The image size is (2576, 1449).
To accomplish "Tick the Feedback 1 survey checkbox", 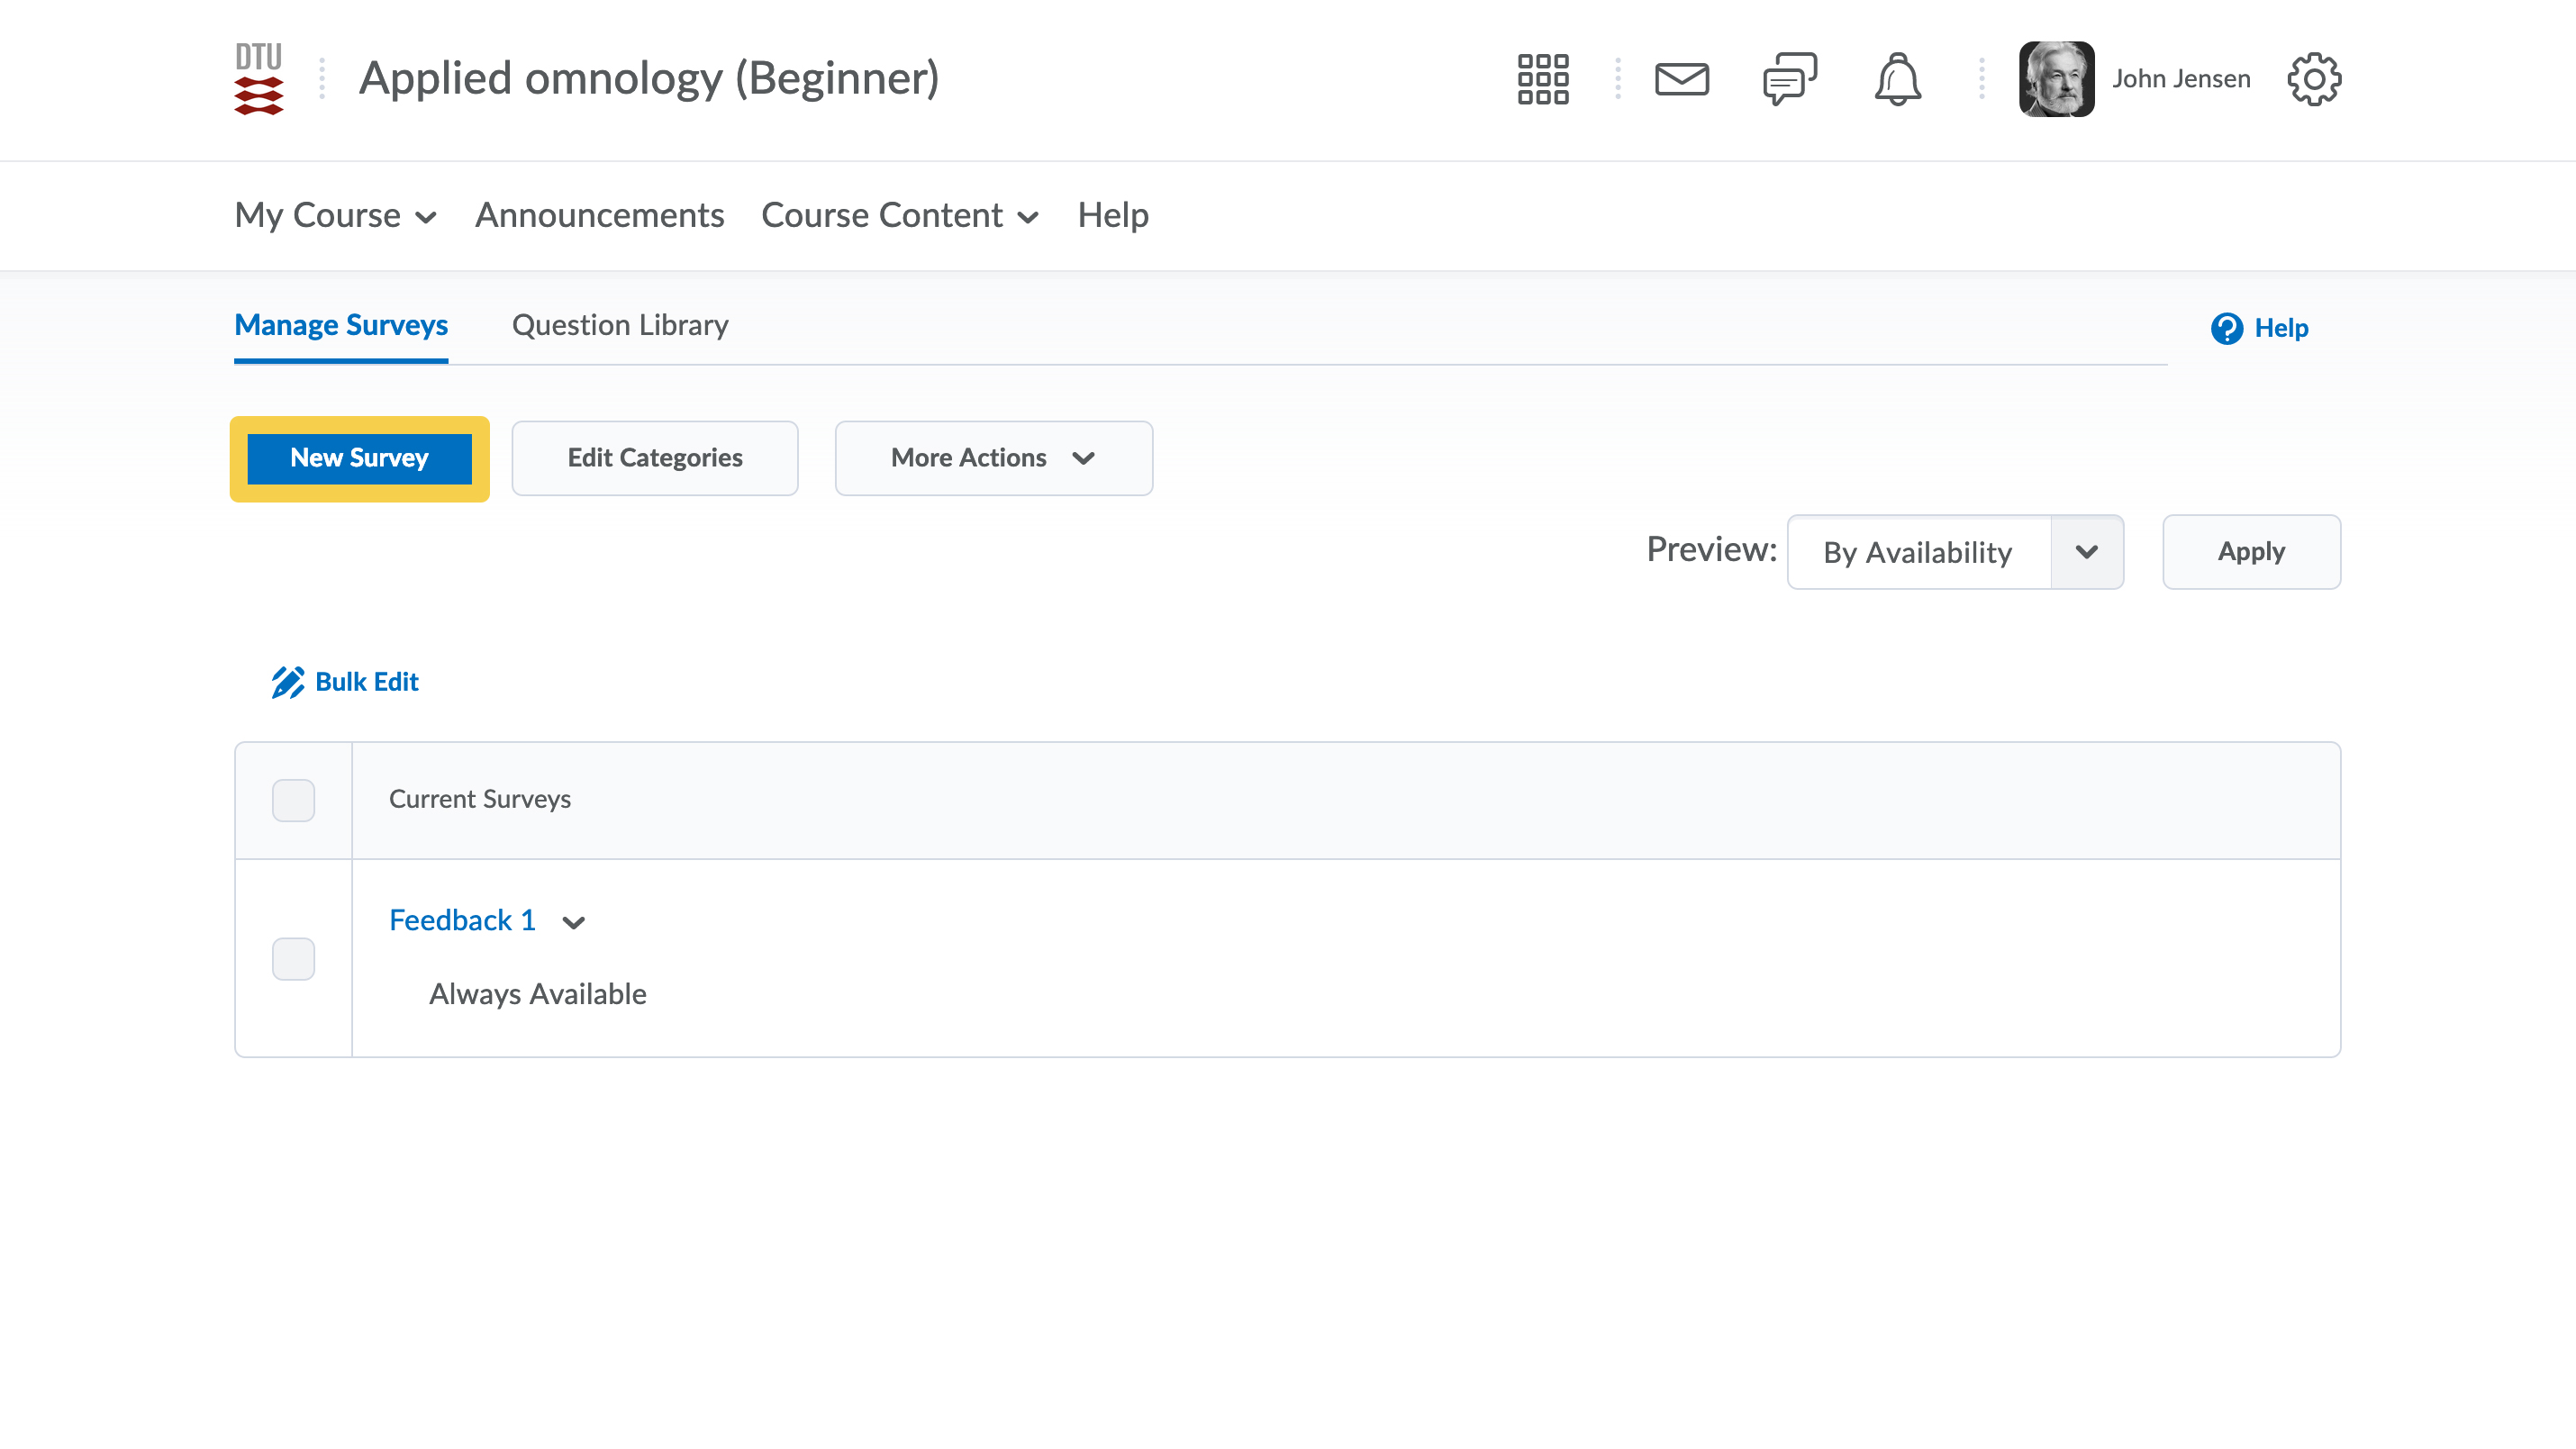I will click(x=293, y=958).
